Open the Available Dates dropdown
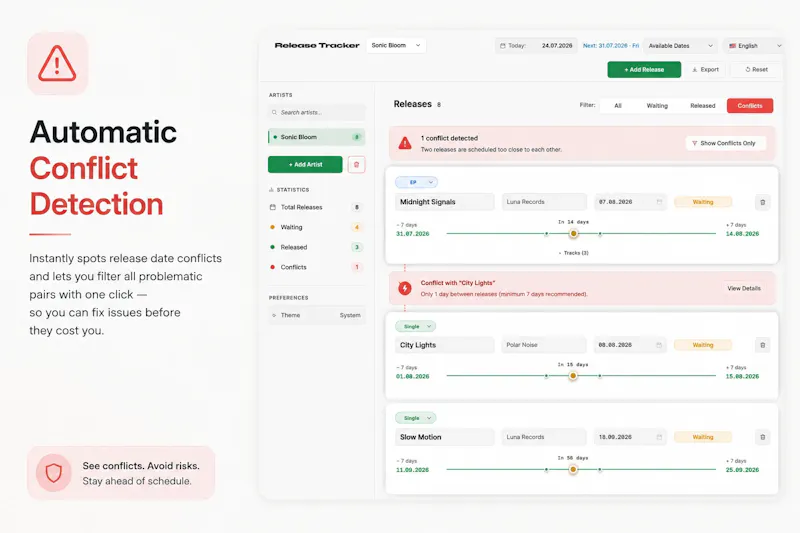 point(680,45)
